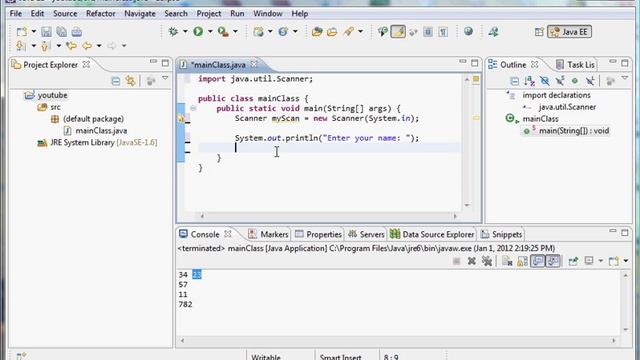Select JRE System Library entry
The height and width of the screenshot is (360, 640).
(103, 142)
